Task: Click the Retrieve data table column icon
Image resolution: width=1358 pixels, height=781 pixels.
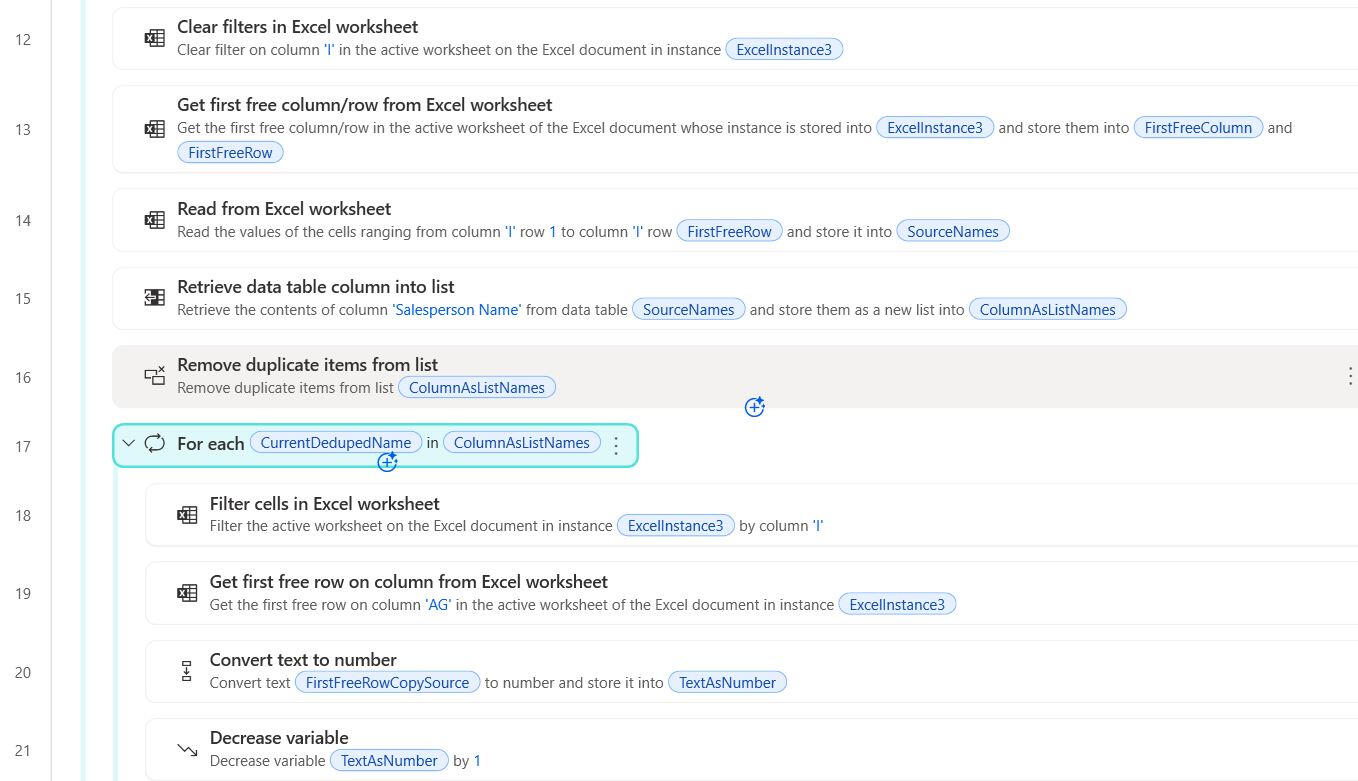Action: pos(154,298)
